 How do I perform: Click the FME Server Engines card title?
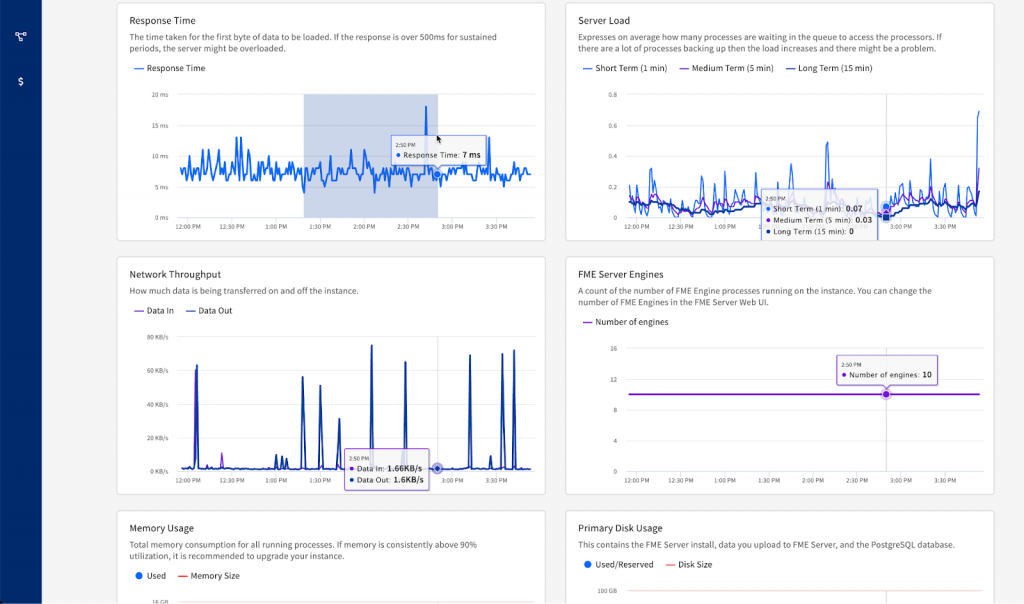point(620,274)
